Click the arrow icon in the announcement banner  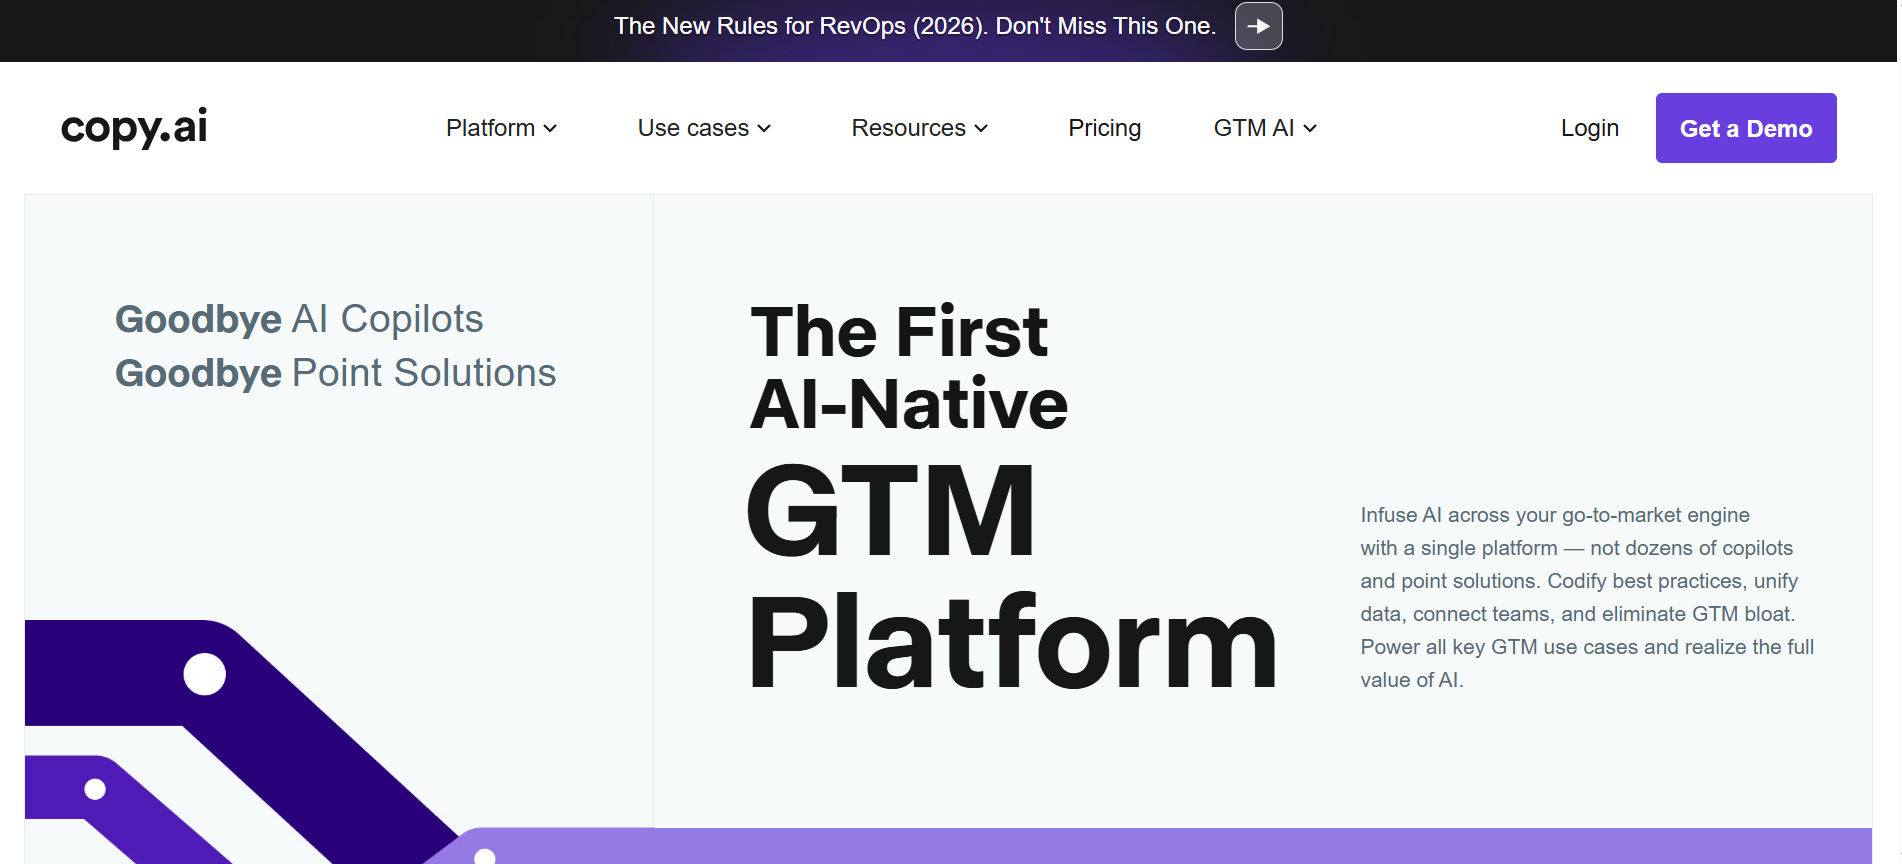(1258, 26)
